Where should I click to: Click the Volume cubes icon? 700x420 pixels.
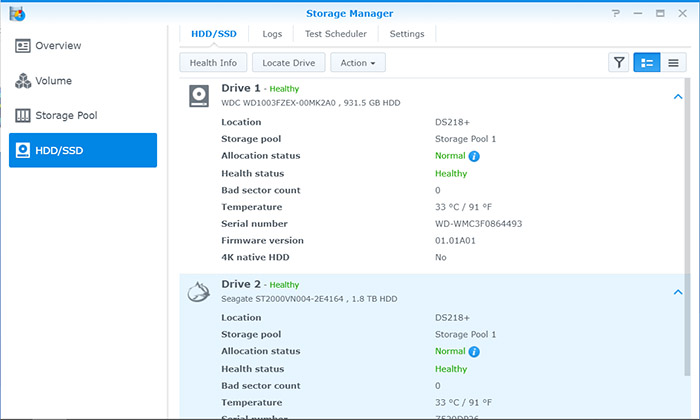pos(23,81)
